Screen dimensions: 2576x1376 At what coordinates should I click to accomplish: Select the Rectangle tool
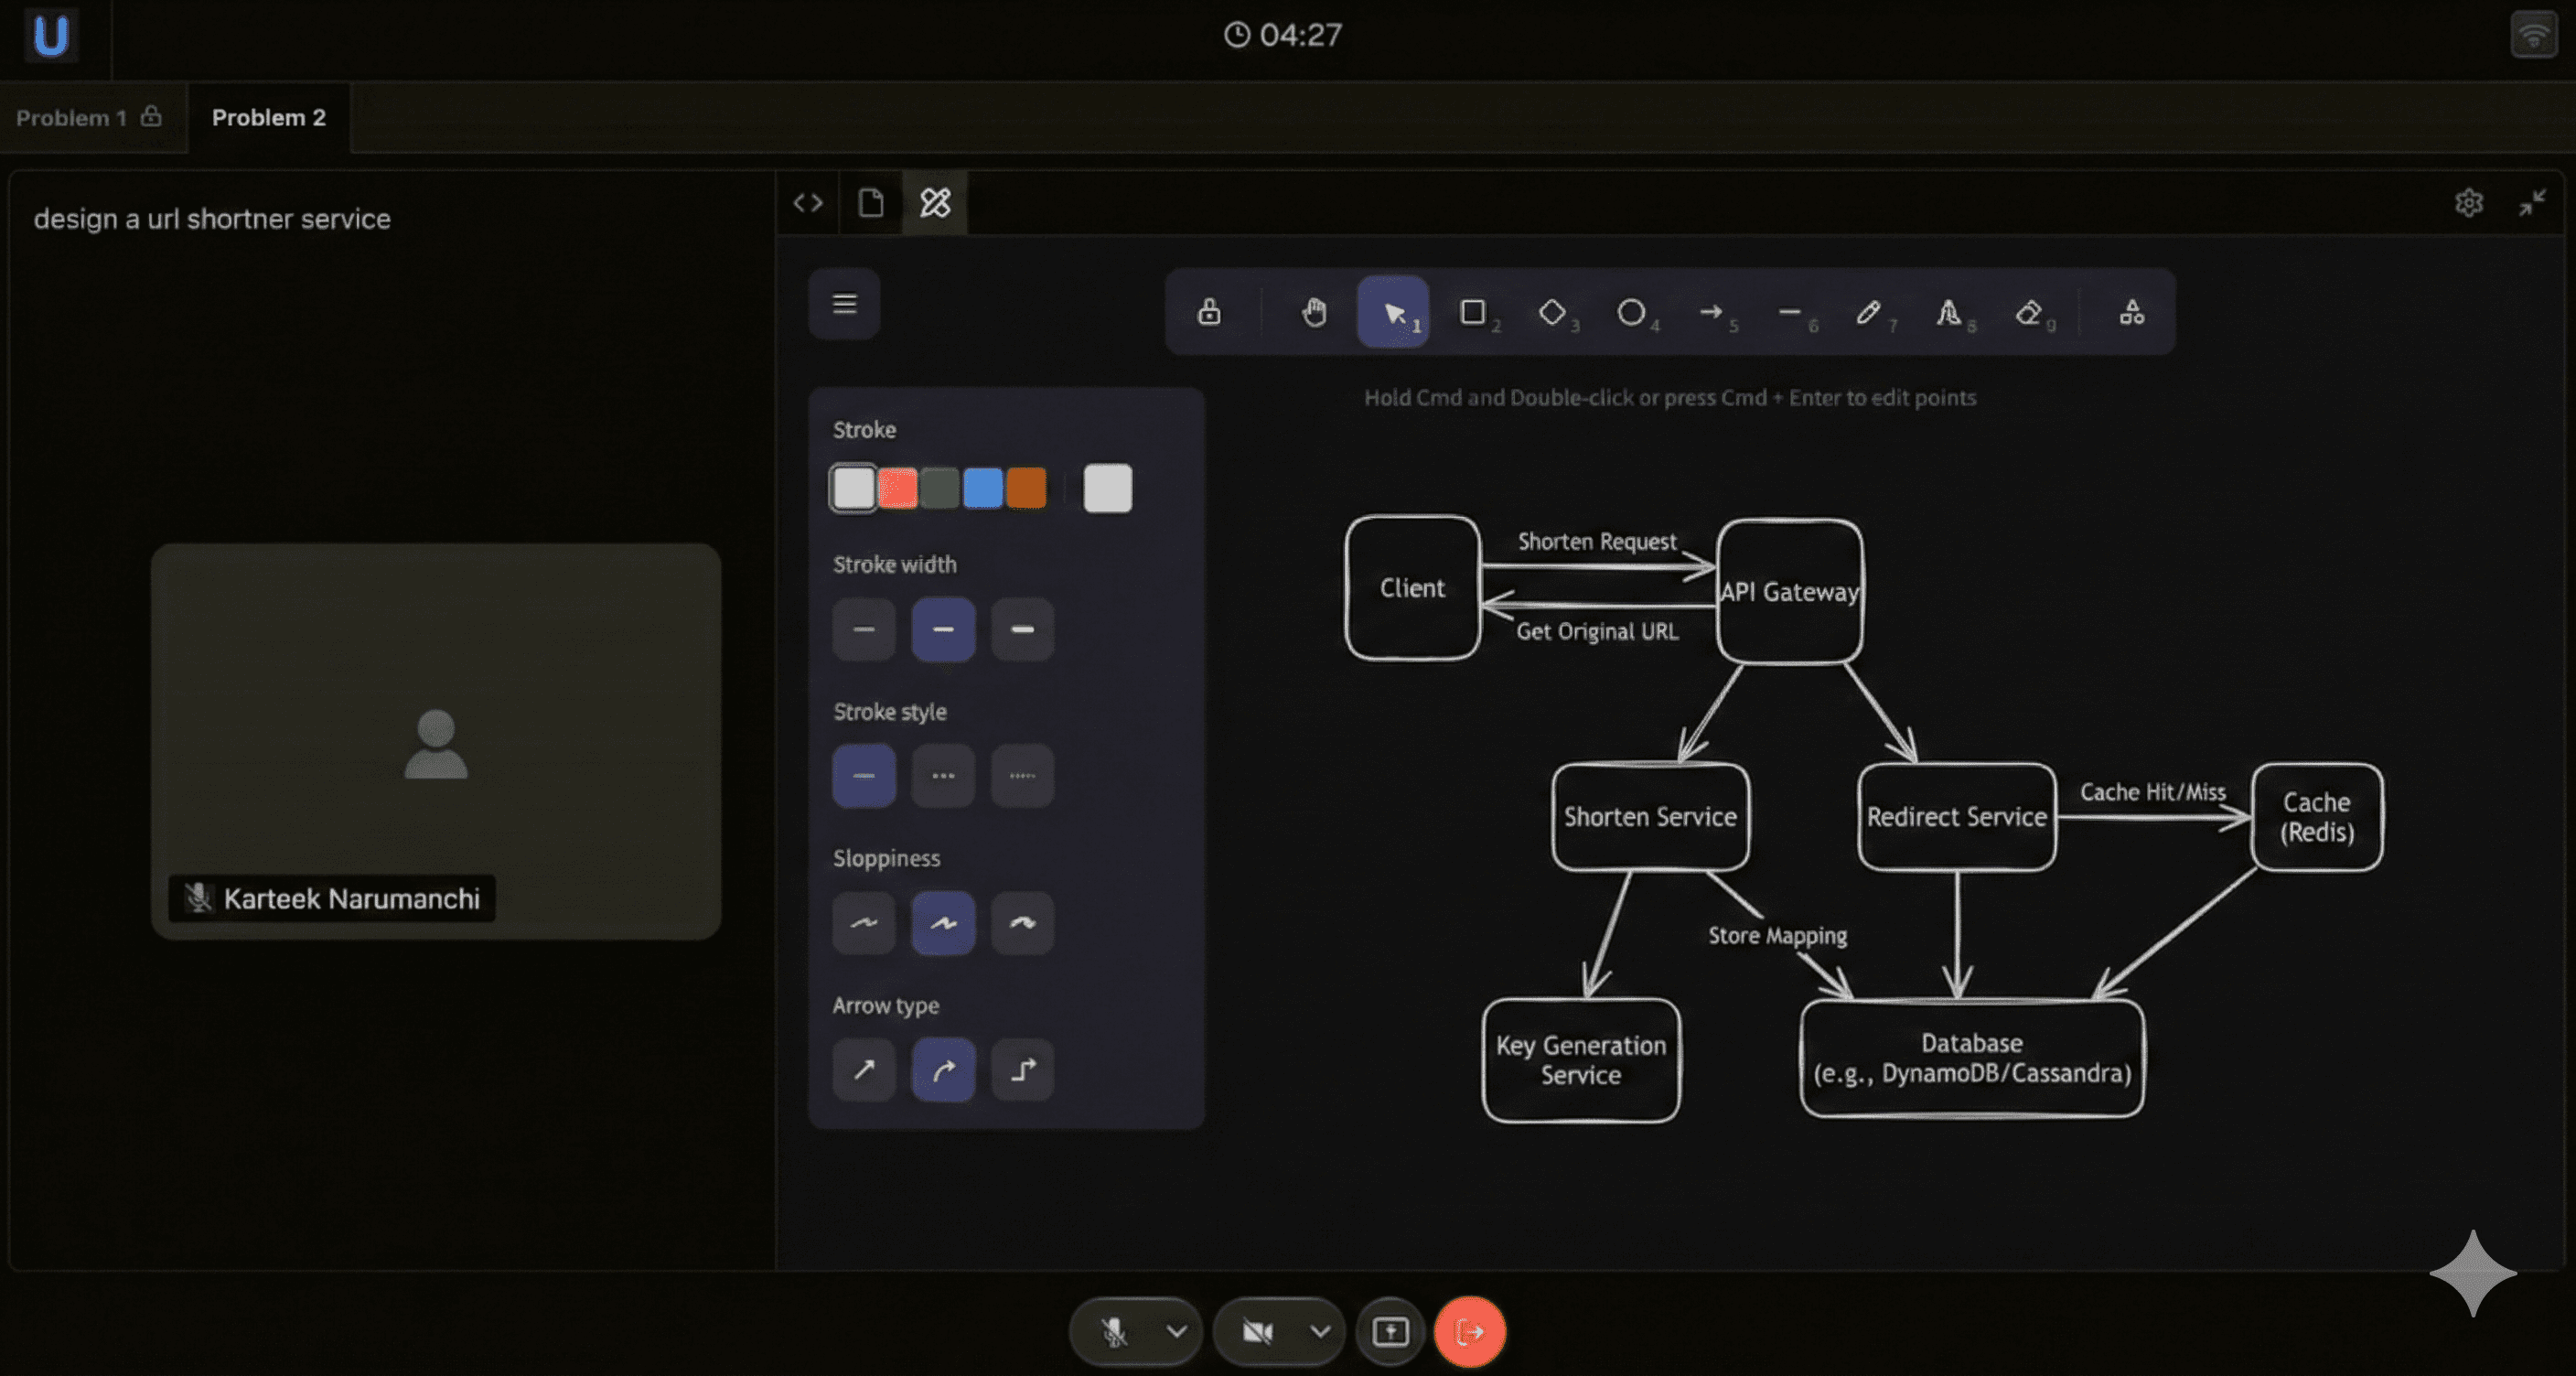(1474, 313)
